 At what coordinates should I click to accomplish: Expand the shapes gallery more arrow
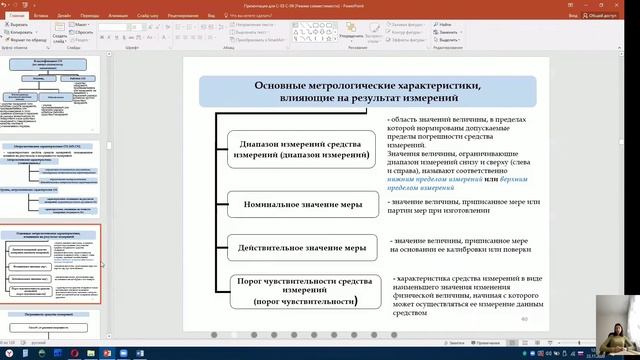[x=335, y=39]
